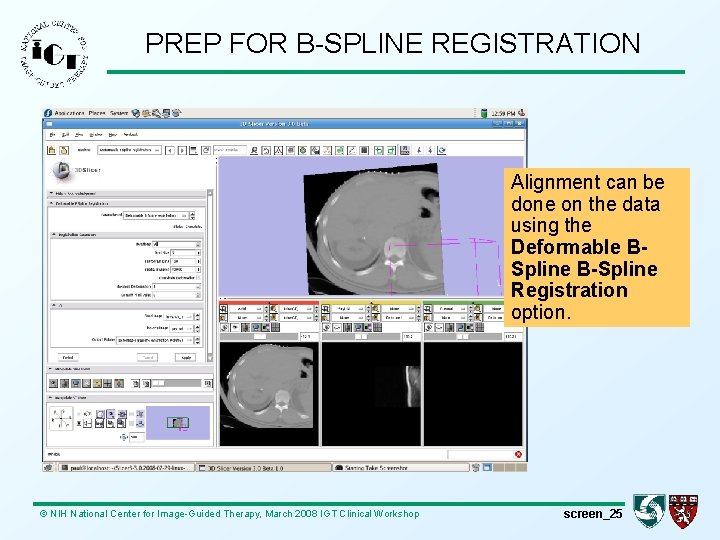
Task: Click the green viewer slice offset slider
Action: click(463, 337)
